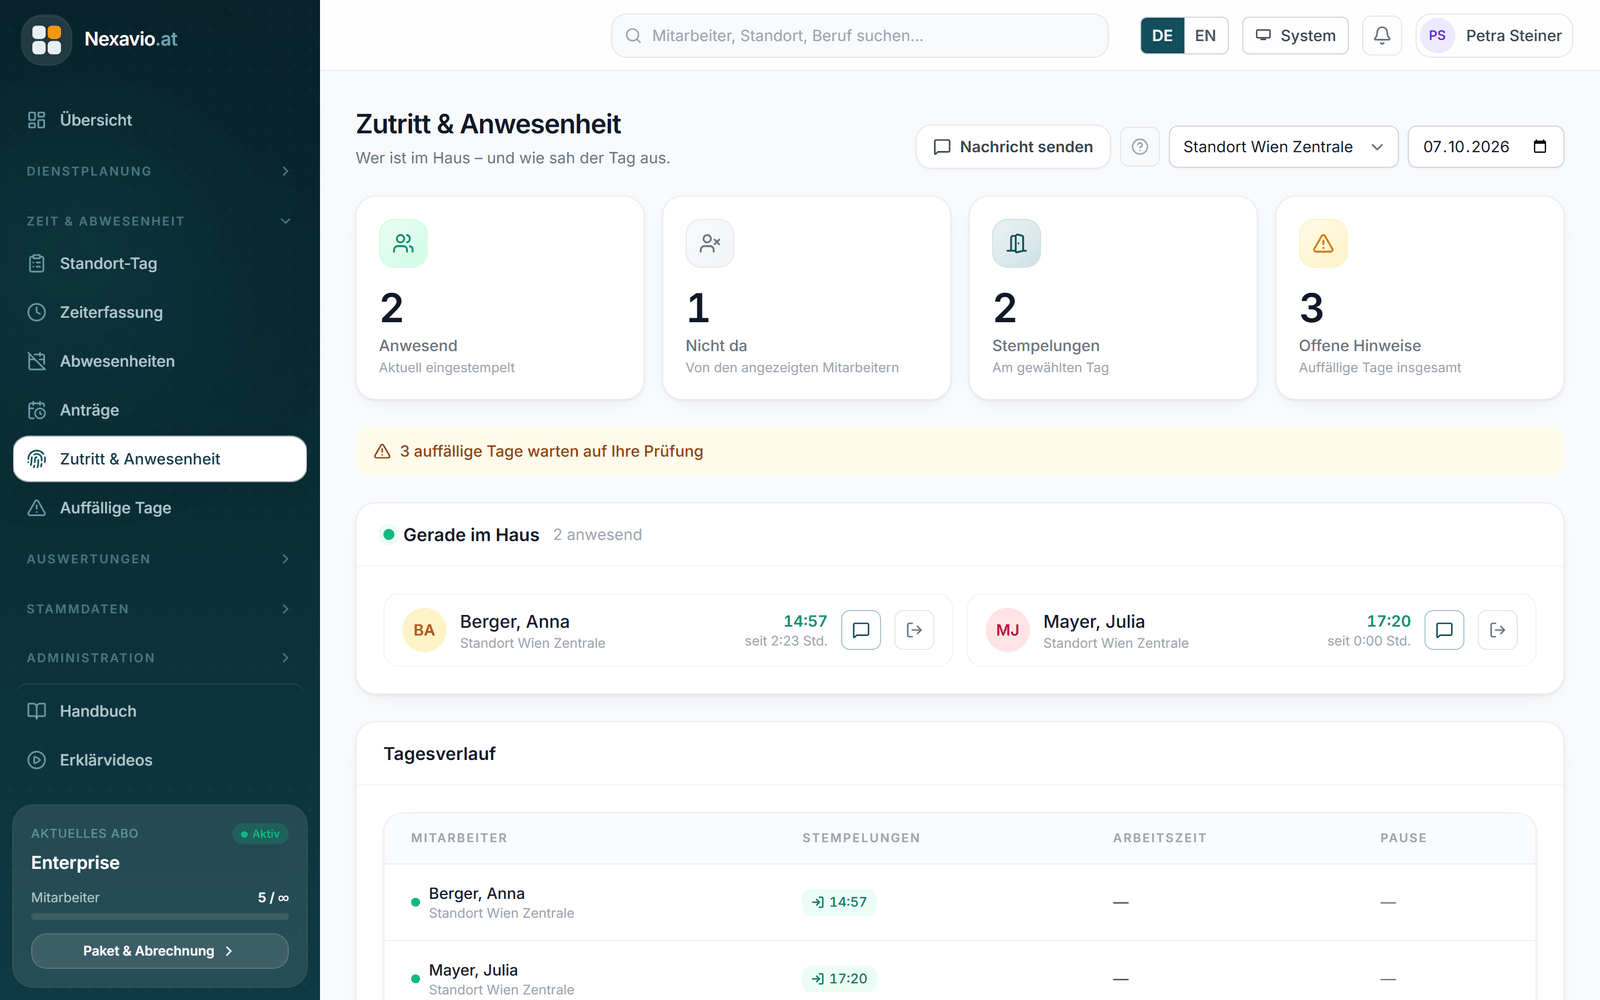The image size is (1600, 1000).
Task: Send a message to Berger, Anna
Action: 861,630
